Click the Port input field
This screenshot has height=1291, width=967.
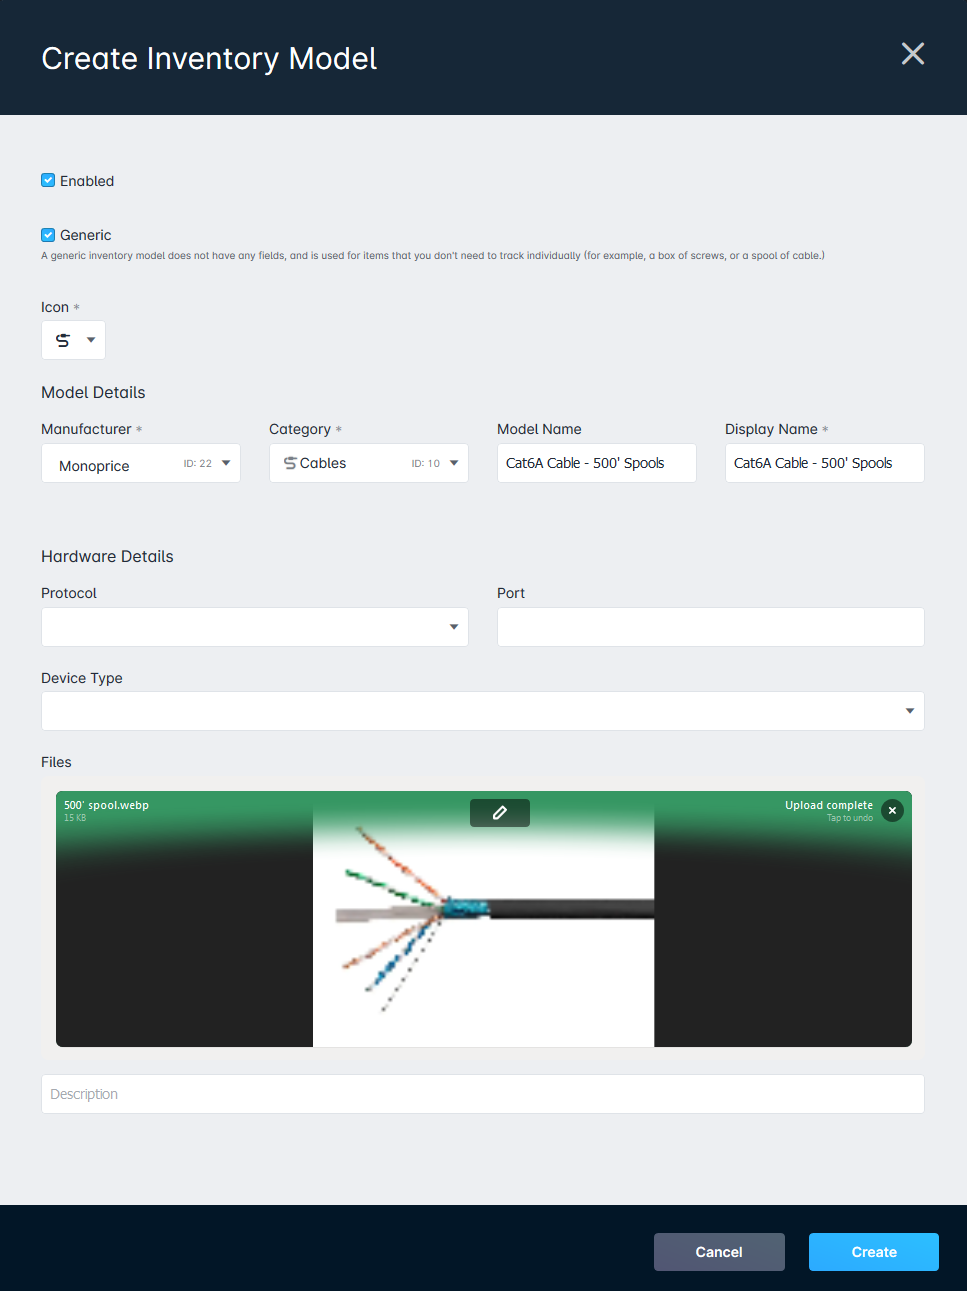710,627
